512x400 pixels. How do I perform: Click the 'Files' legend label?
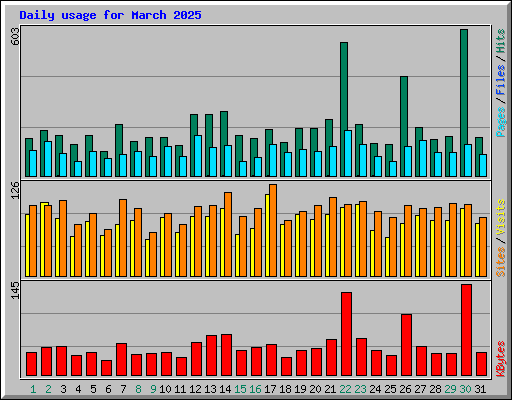[500, 80]
